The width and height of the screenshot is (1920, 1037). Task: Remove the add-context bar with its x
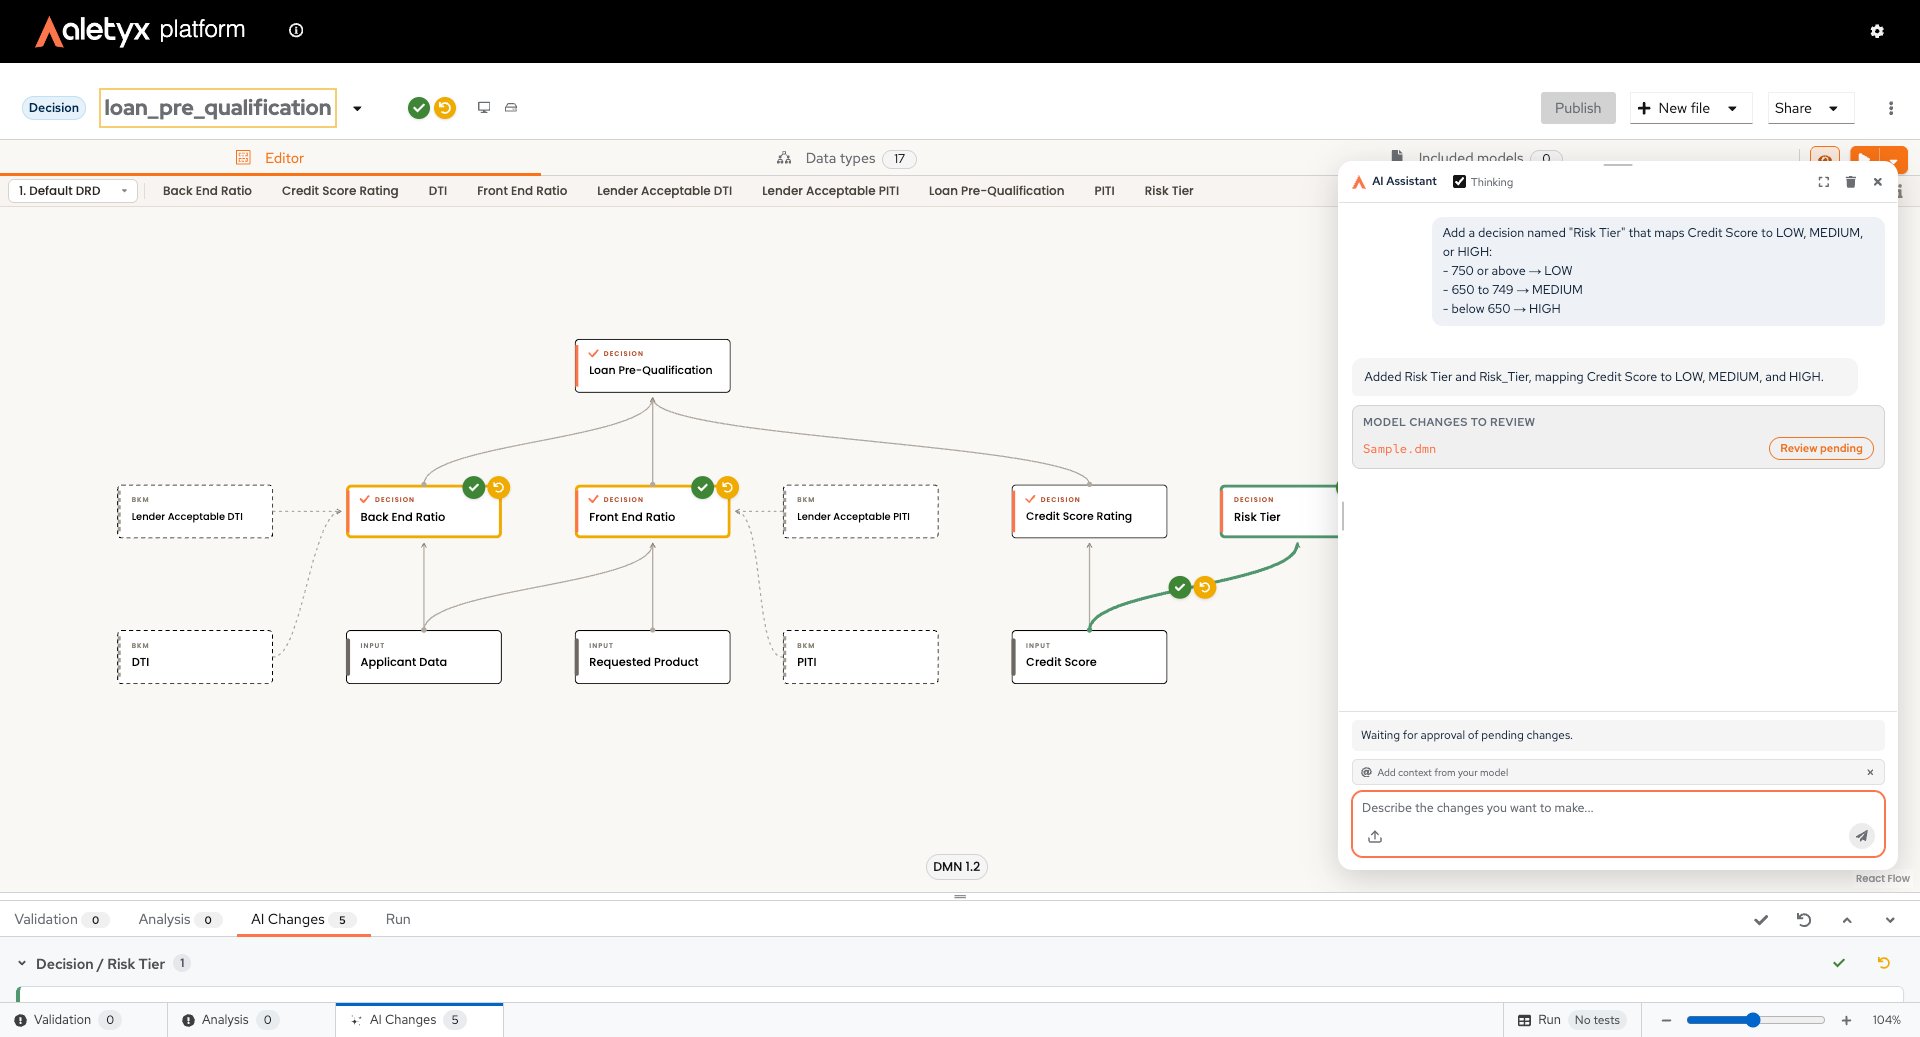point(1870,772)
